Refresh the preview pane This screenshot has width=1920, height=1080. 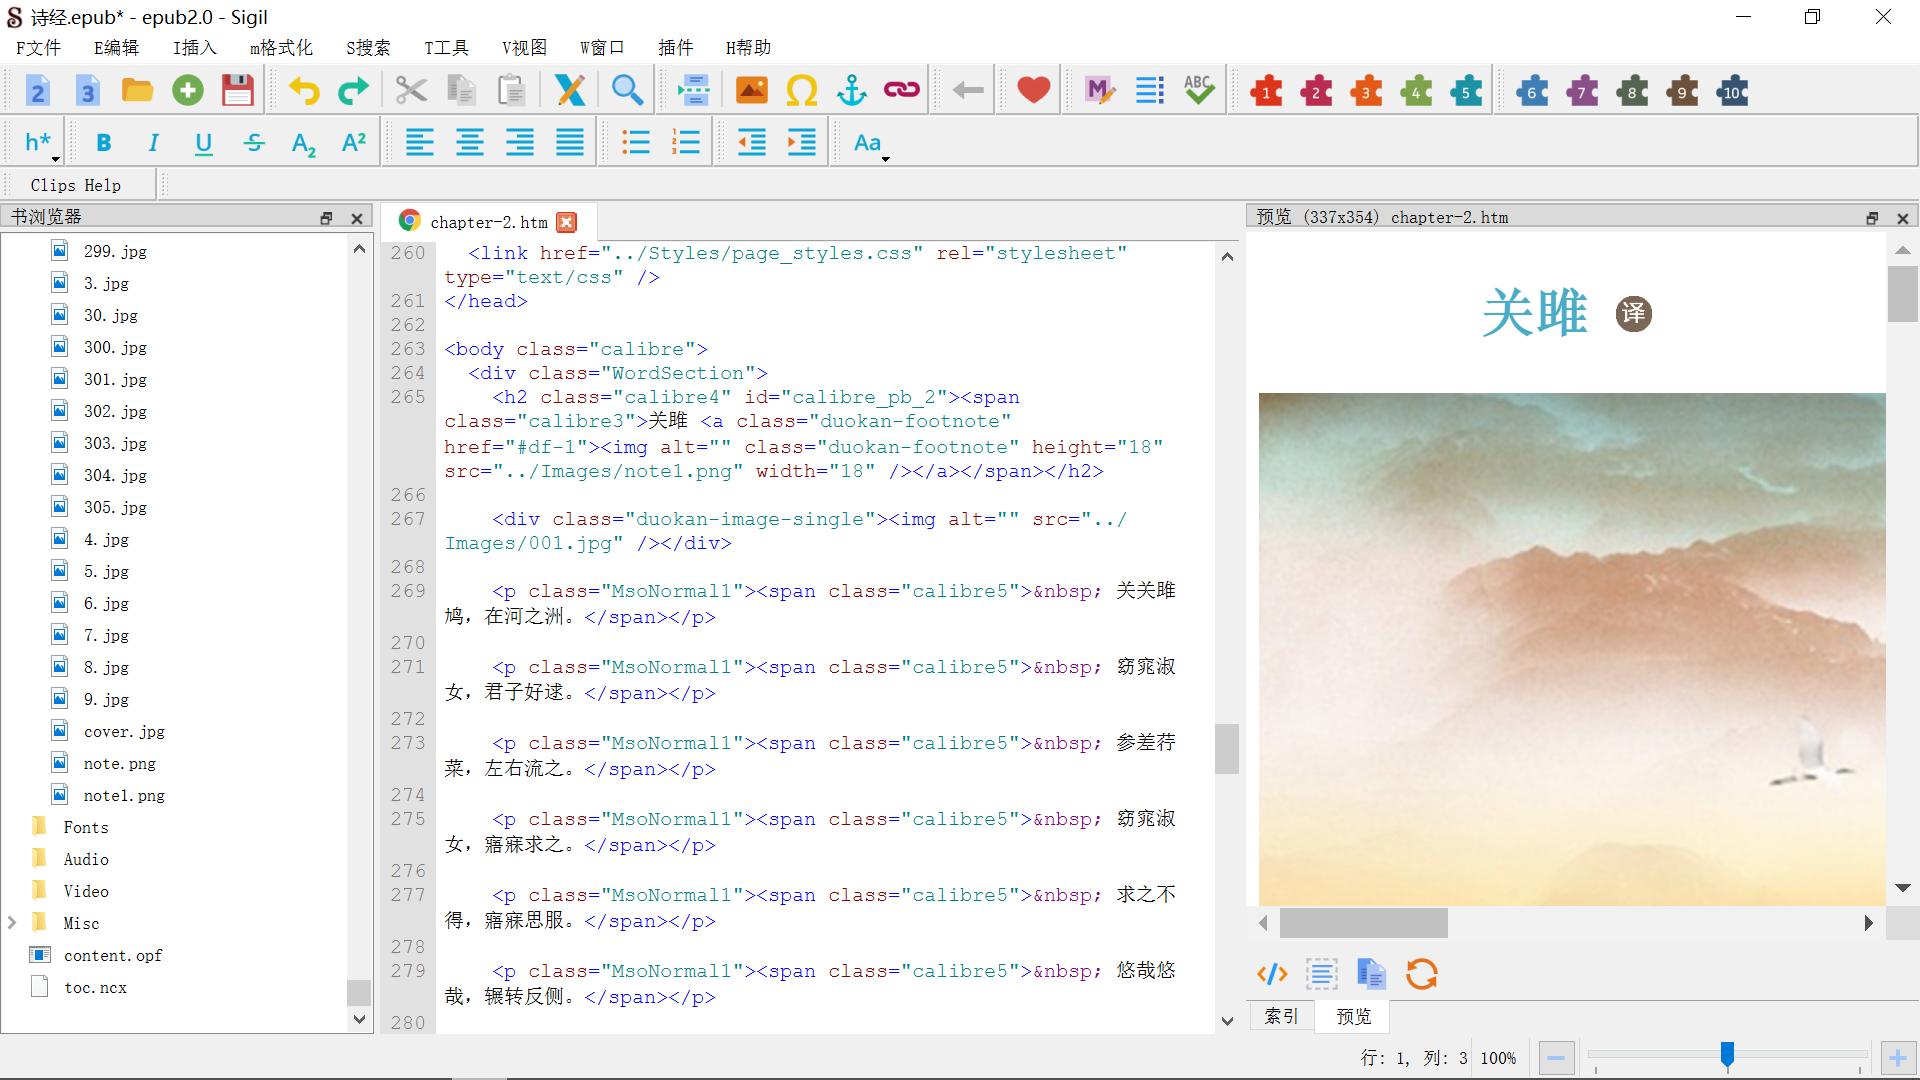coord(1421,974)
